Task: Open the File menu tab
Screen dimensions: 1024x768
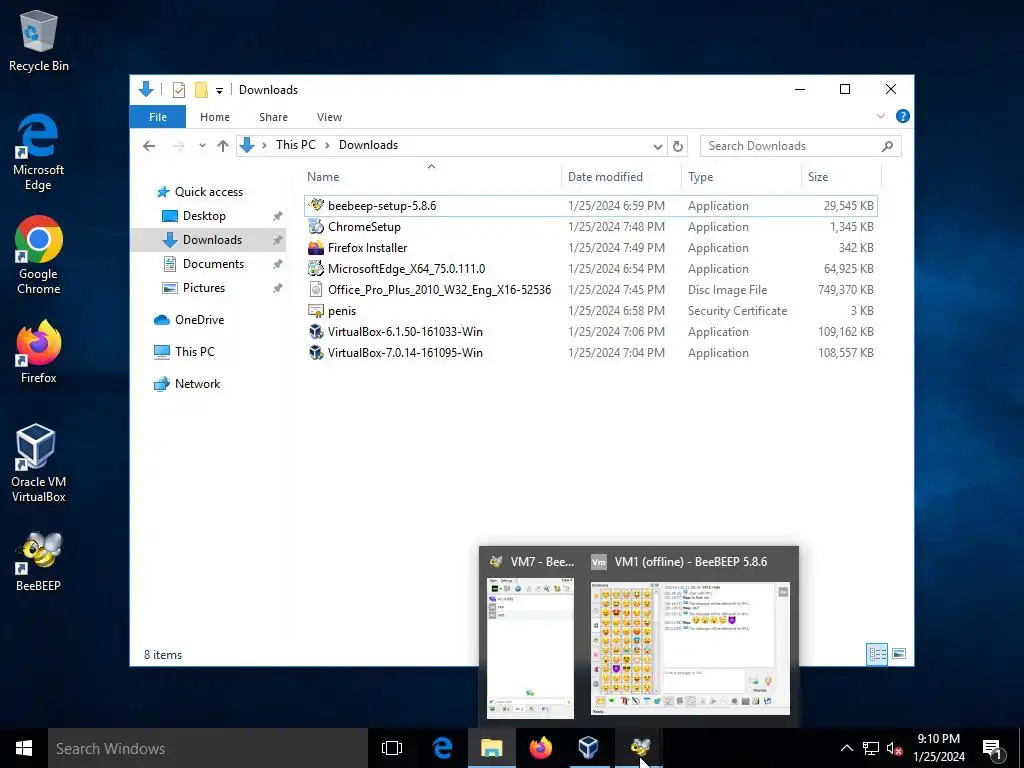Action: point(157,117)
